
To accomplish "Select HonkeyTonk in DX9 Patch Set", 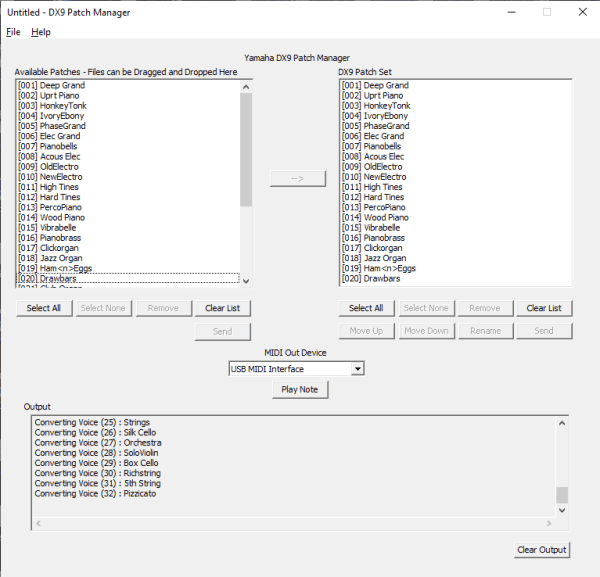I will (x=386, y=106).
